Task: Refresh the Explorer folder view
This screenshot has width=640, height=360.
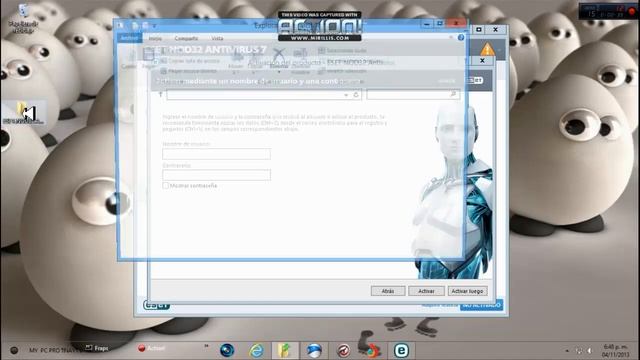Action: pos(356,95)
